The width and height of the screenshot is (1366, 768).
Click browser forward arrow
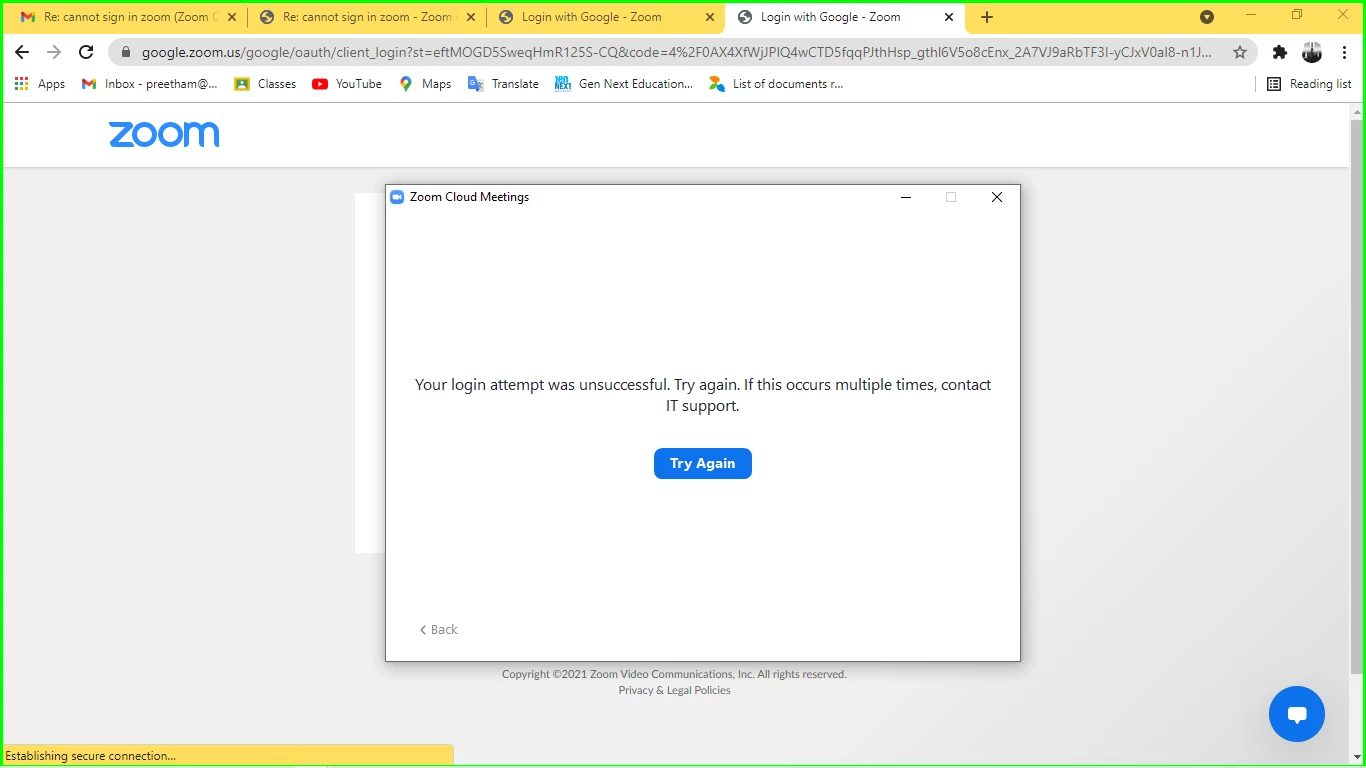coord(54,52)
